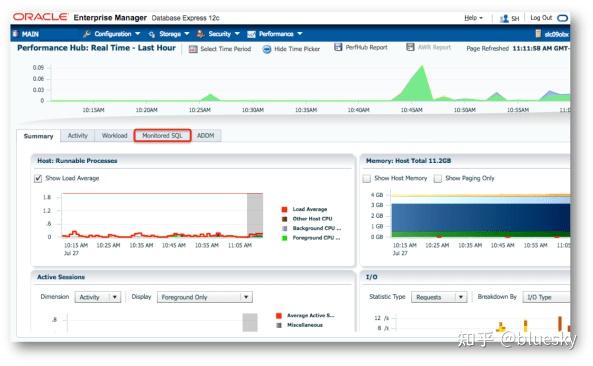Viewport: 593px width, 366px height.
Task: Open the Breakdown By I/O Type dropdown
Action: (x=546, y=297)
